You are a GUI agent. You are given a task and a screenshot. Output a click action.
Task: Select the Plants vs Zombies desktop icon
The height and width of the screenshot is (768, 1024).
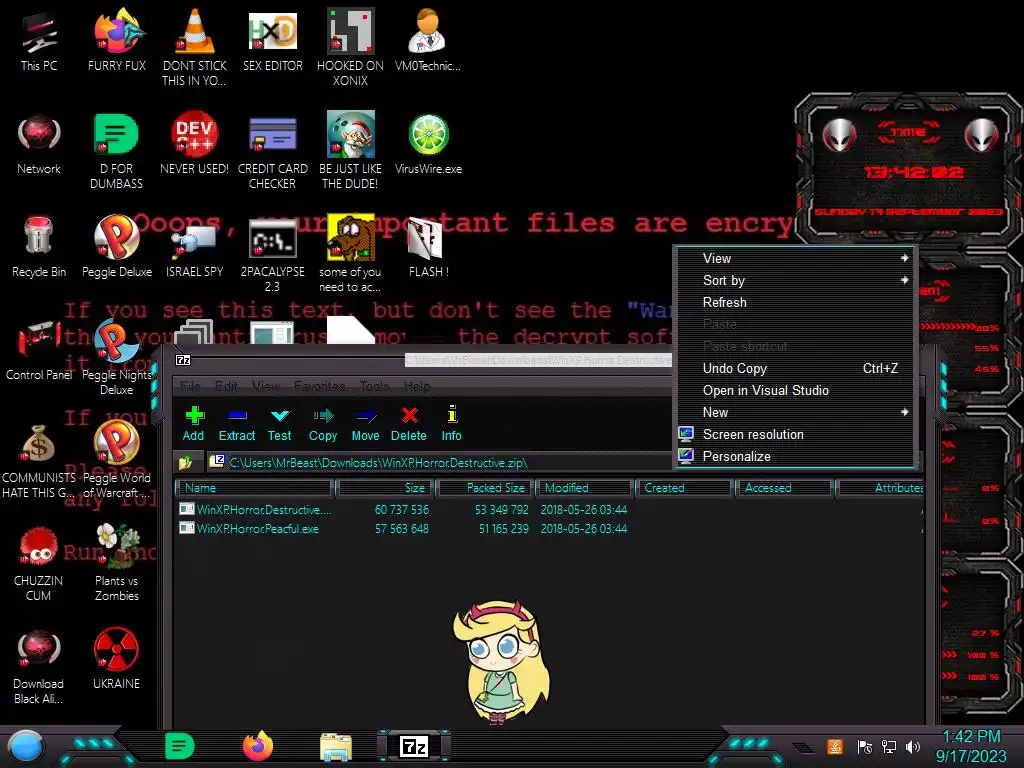click(x=117, y=562)
